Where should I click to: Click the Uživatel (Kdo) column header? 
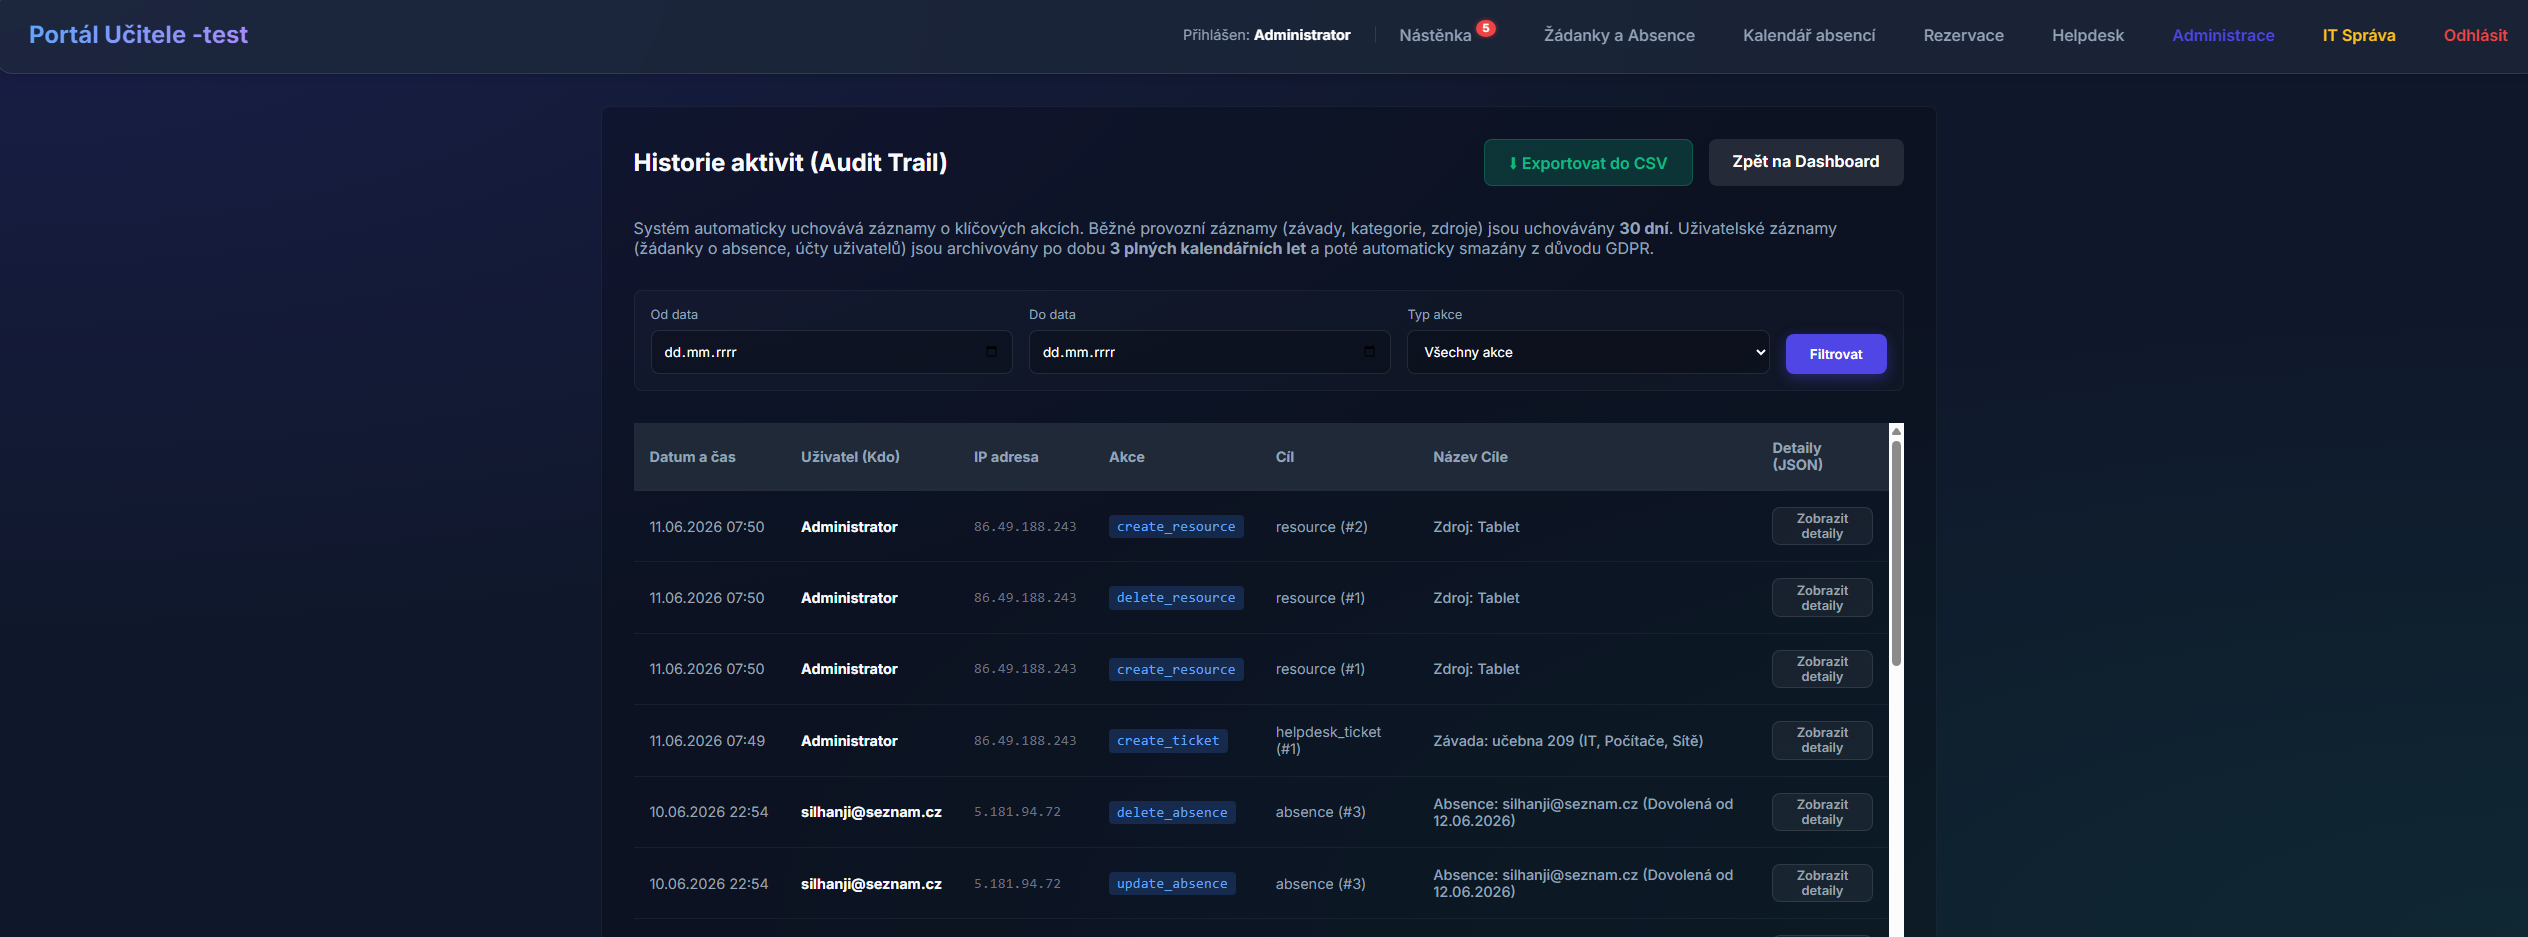(850, 457)
